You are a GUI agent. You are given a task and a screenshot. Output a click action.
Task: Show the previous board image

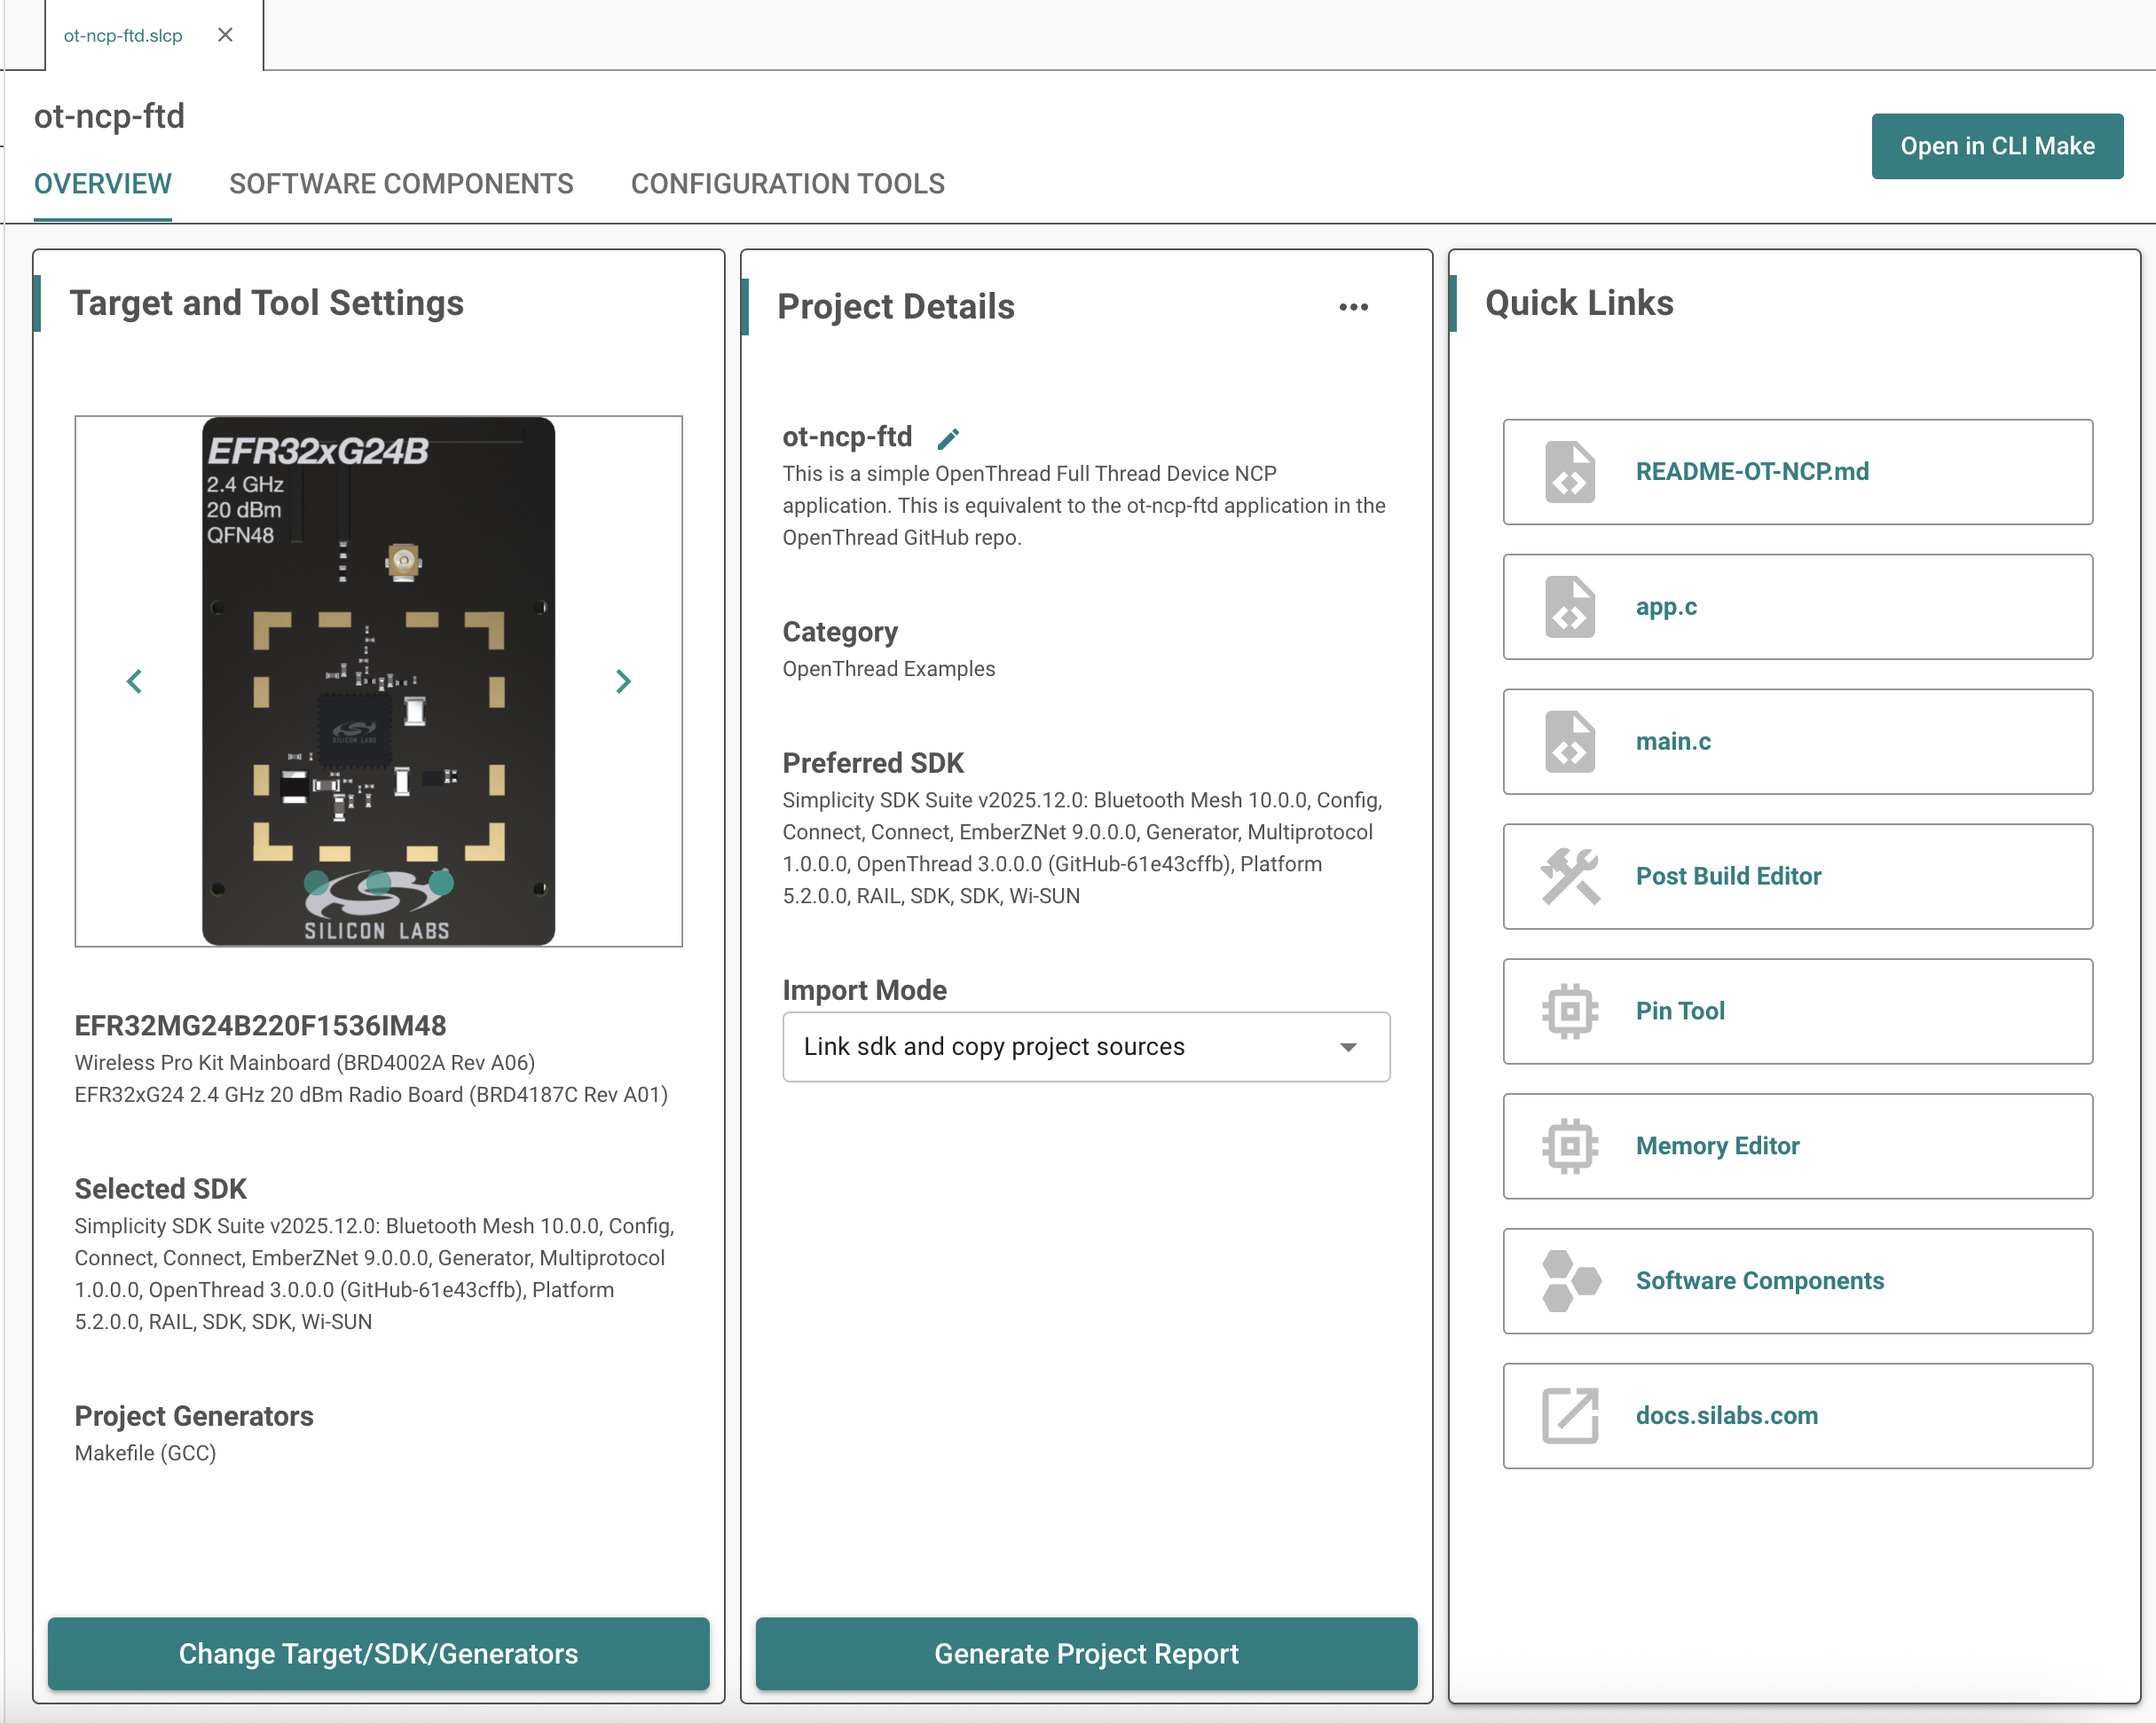(x=135, y=682)
